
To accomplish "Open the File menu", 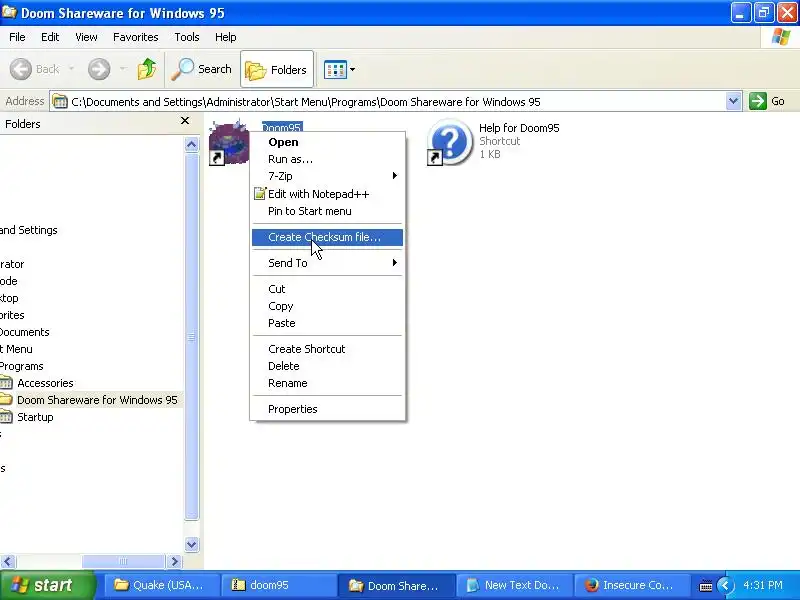I will (x=17, y=37).
